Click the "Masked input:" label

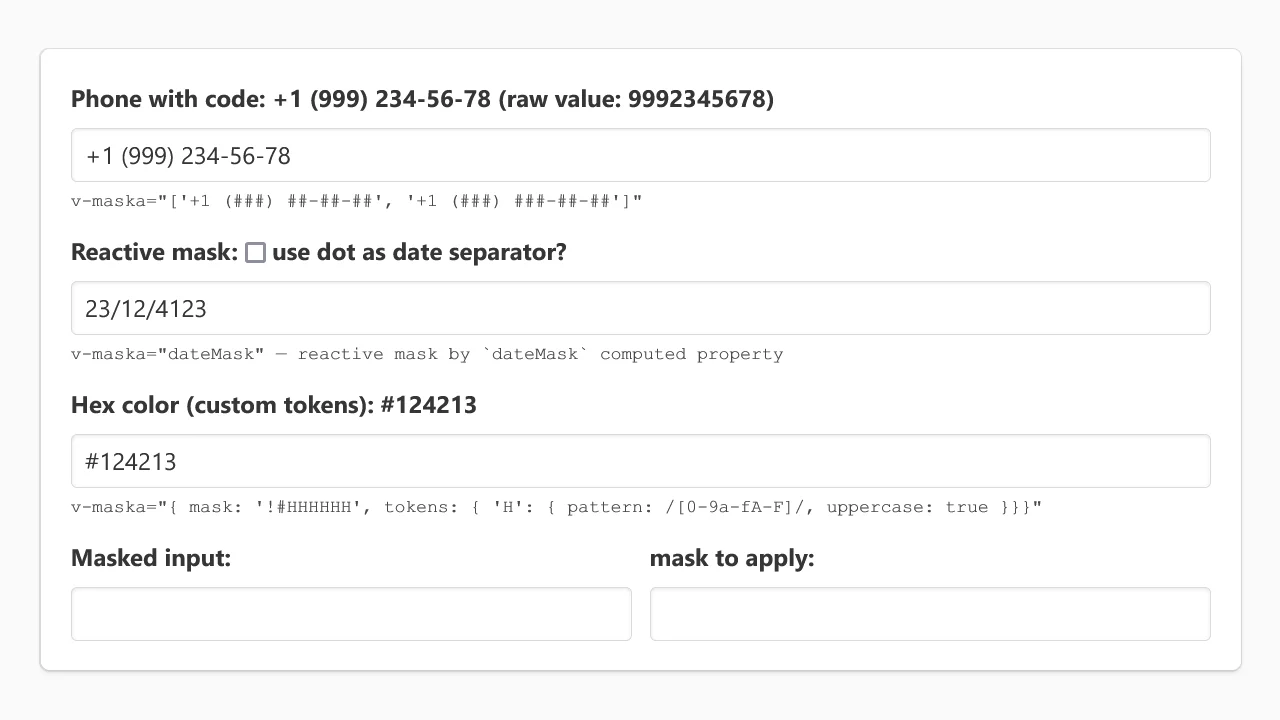pos(151,558)
